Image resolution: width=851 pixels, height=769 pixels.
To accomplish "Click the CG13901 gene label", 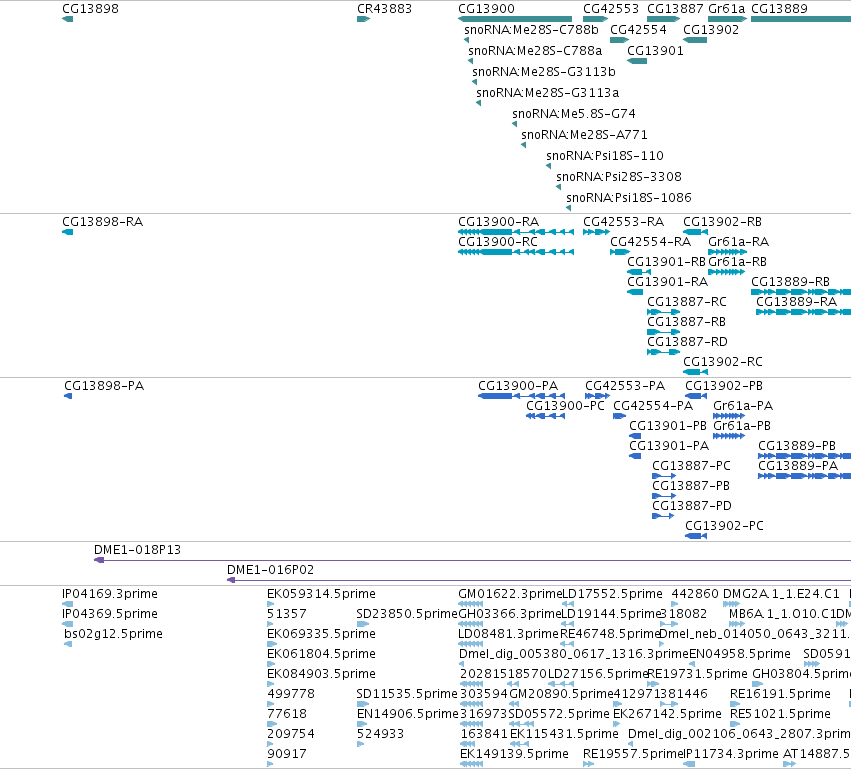I will [655, 50].
